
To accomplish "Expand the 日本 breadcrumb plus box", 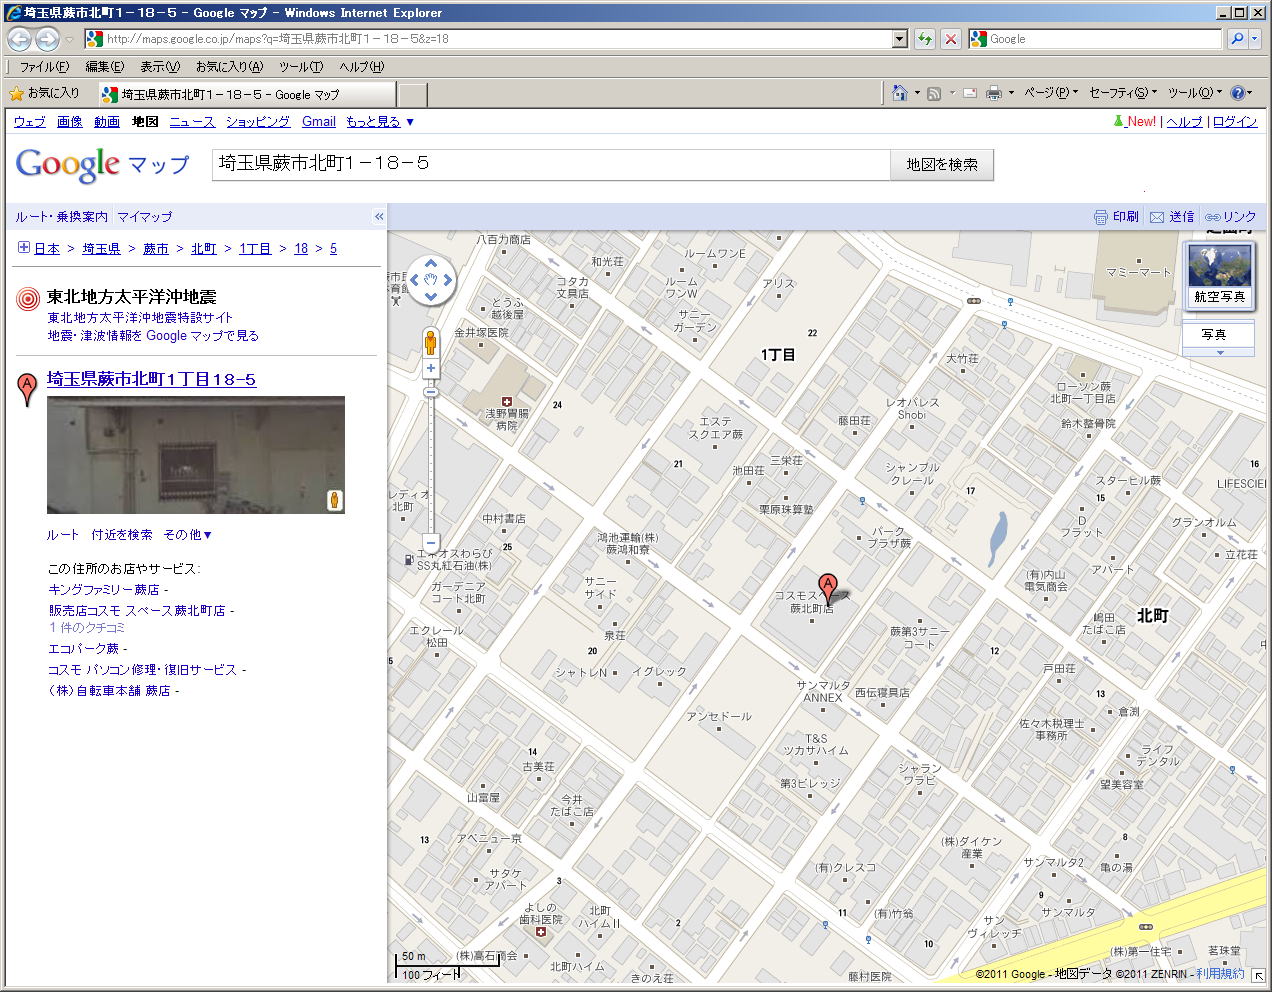I will tap(24, 248).
